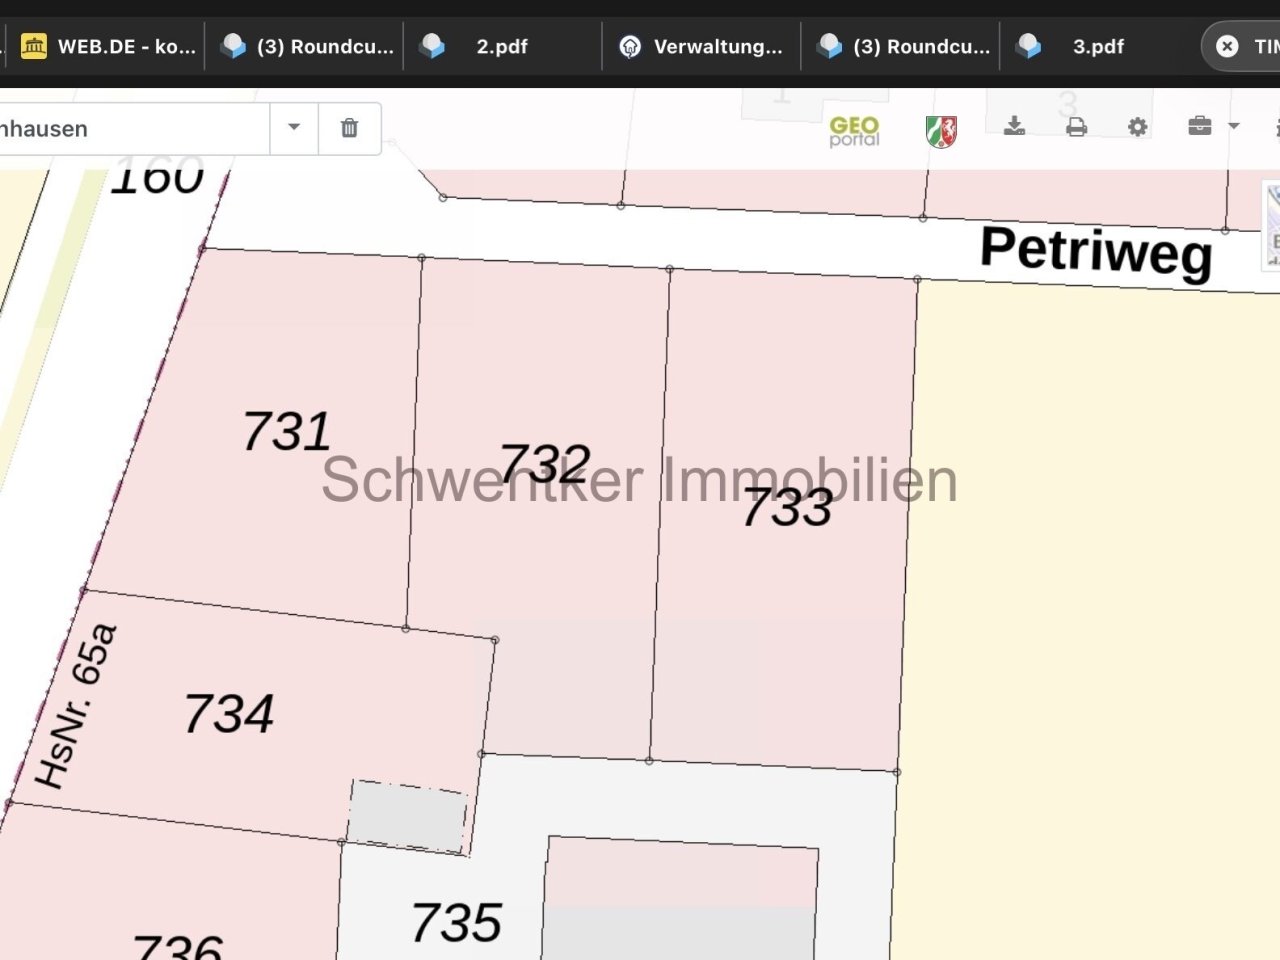Click the download icon in the toolbar
Image resolution: width=1280 pixels, height=960 pixels.
click(x=1015, y=126)
